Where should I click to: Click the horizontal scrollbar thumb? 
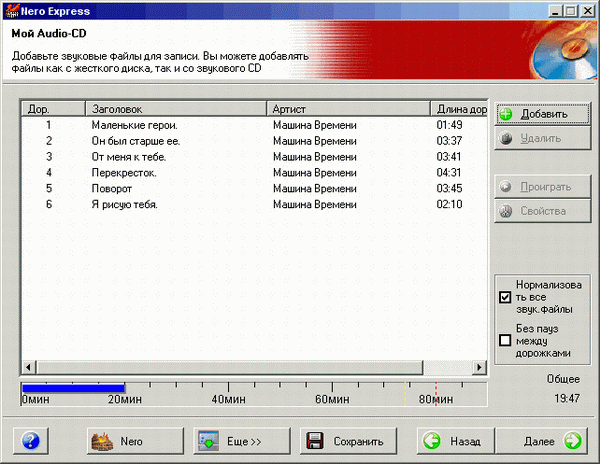coord(230,368)
